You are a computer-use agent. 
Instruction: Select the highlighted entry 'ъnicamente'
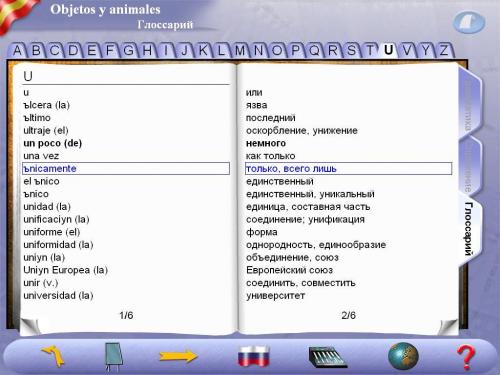[x=126, y=169]
